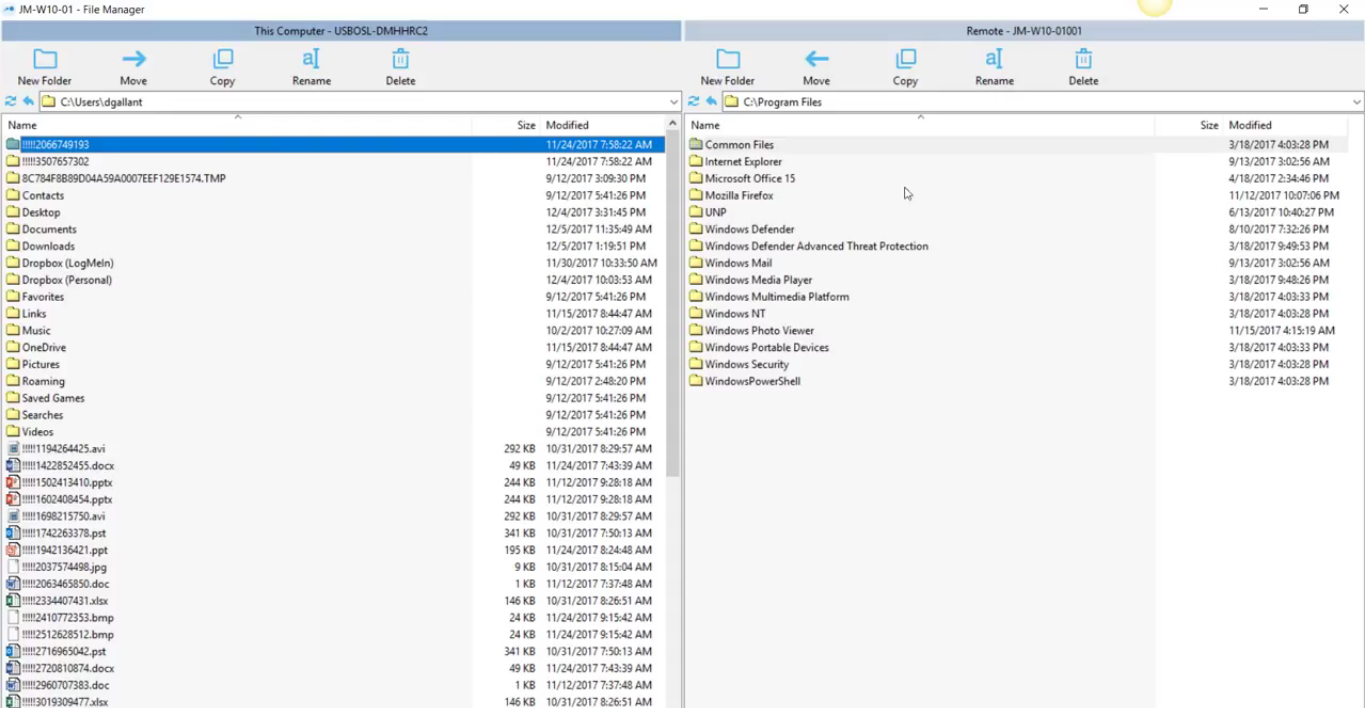Click the local pane vertical scrollbar
Image resolution: width=1365 pixels, height=708 pixels.
coord(673,300)
